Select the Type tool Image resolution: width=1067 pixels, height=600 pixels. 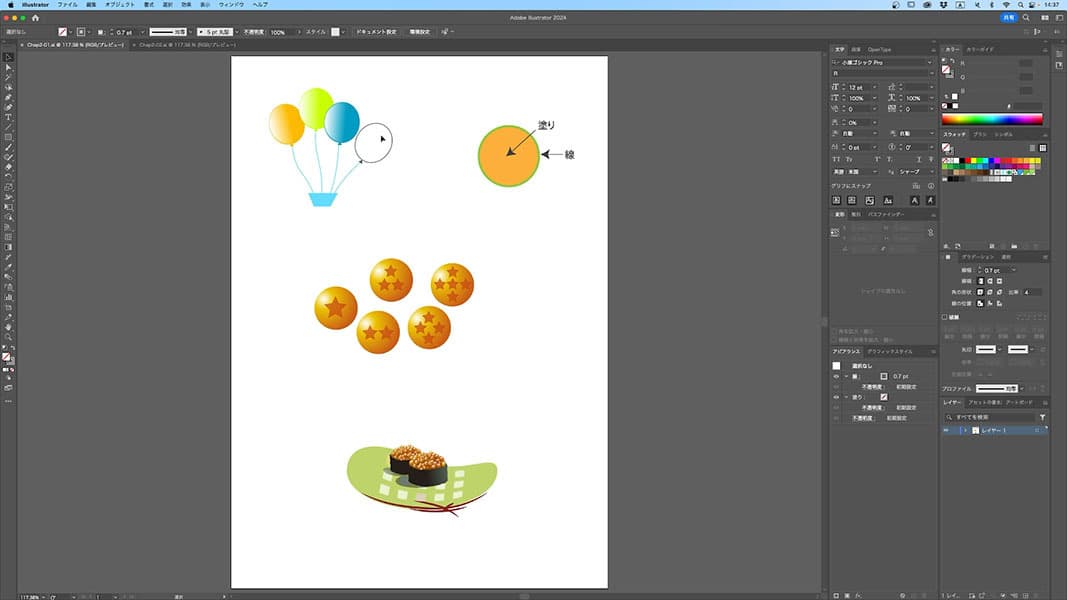pos(8,117)
